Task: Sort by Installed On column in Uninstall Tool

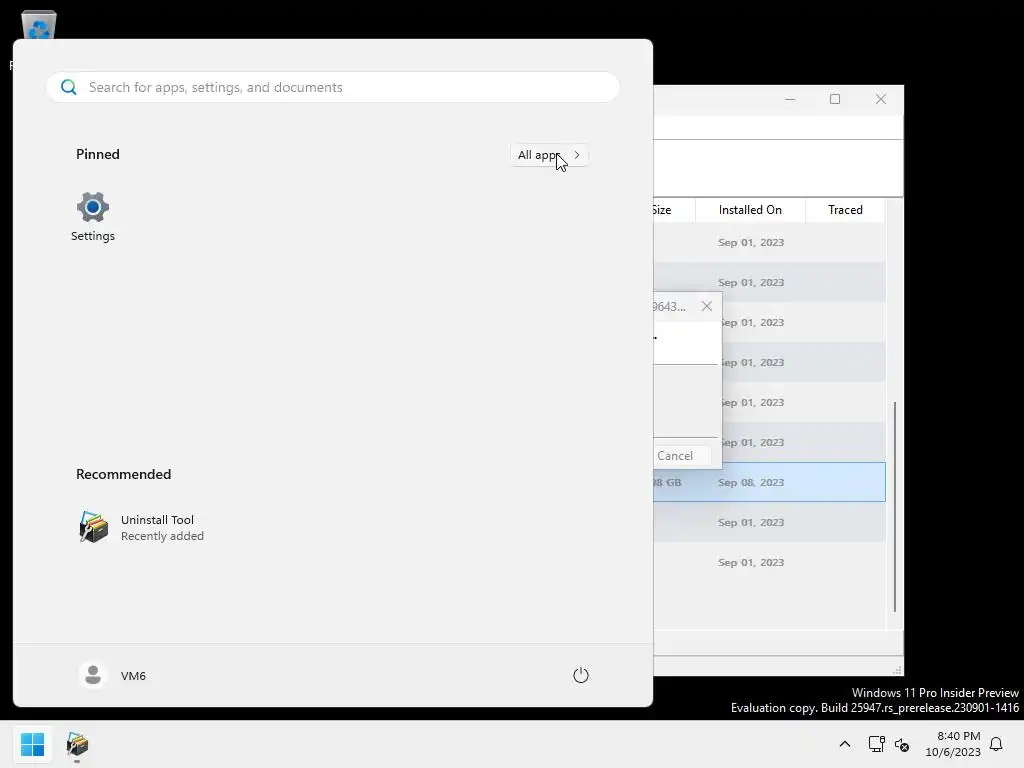Action: pos(750,210)
